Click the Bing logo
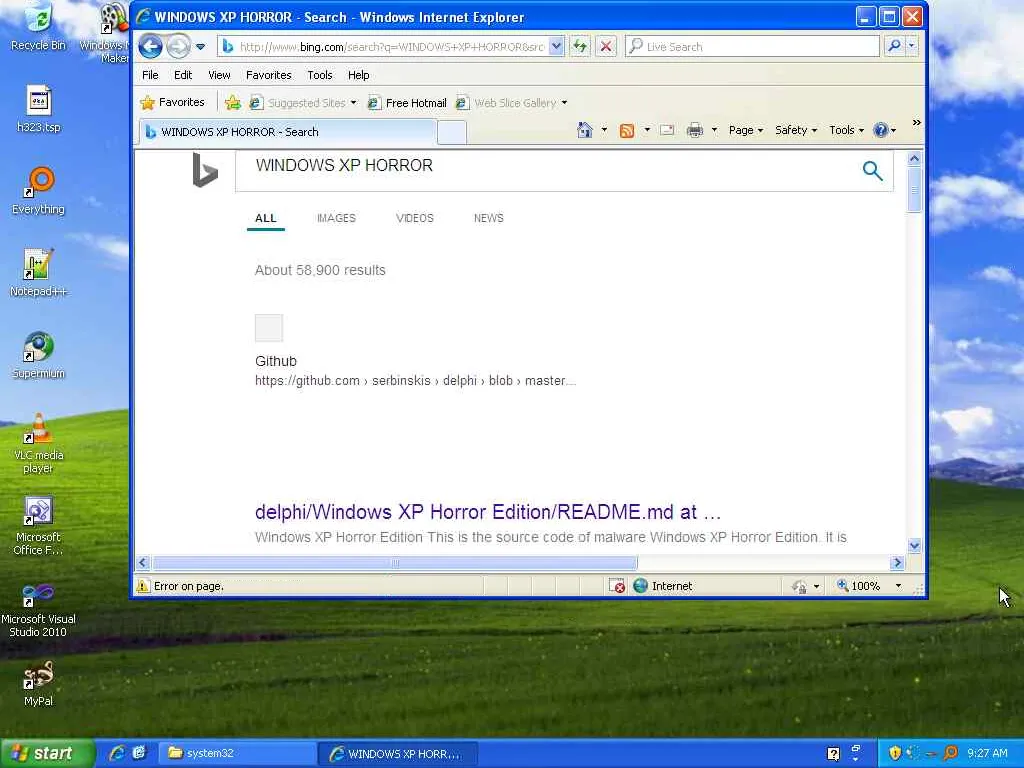1024x768 pixels. click(x=204, y=170)
